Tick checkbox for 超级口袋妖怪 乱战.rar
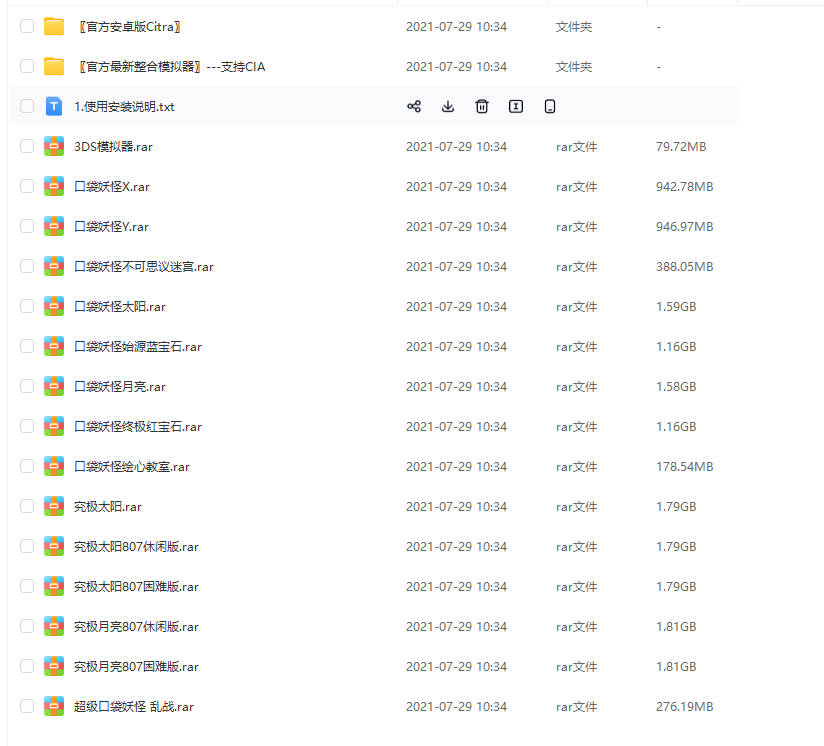The image size is (824, 746). coord(27,706)
